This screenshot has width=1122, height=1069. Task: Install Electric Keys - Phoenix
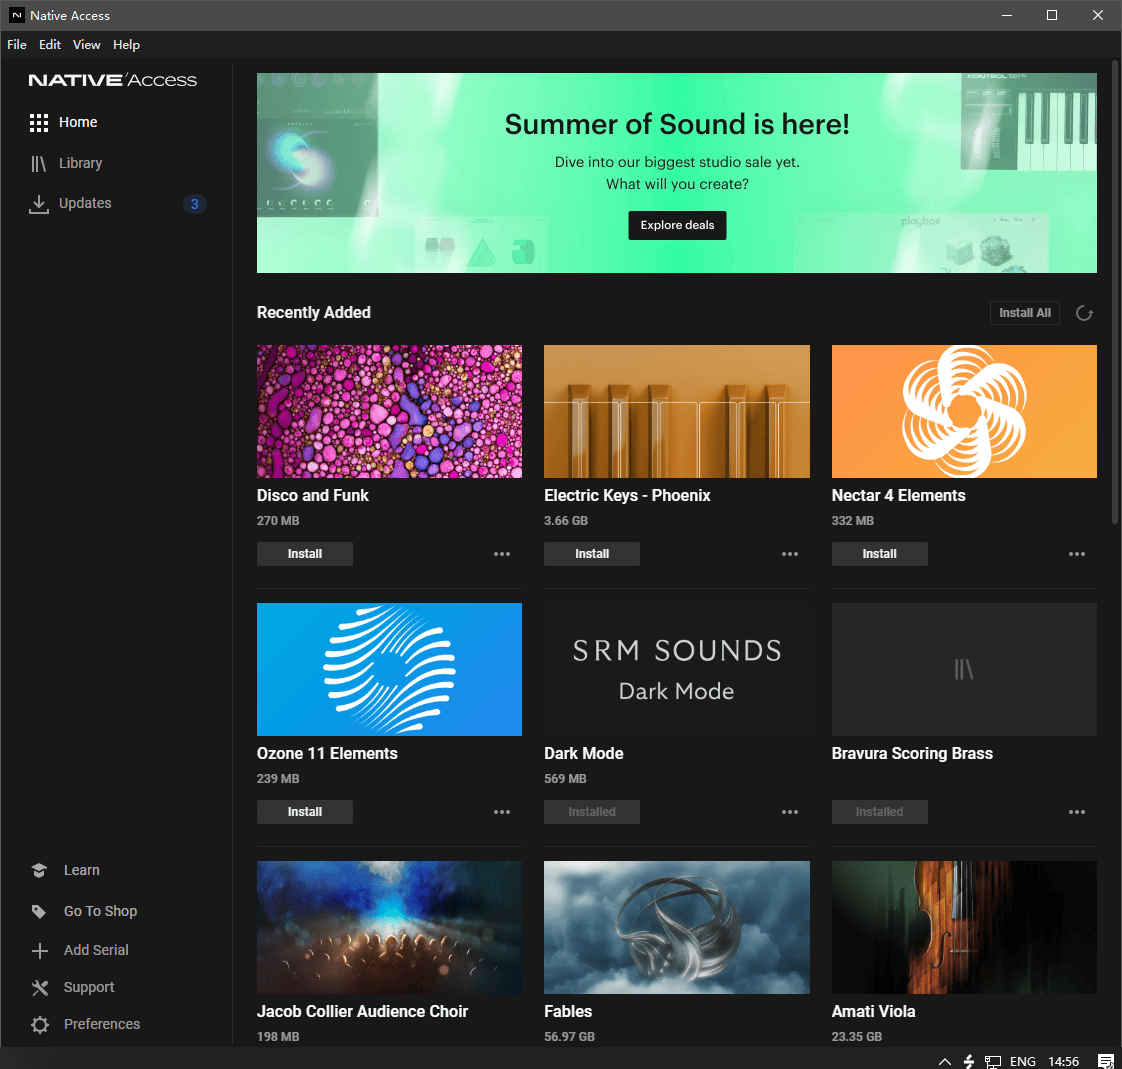(592, 554)
